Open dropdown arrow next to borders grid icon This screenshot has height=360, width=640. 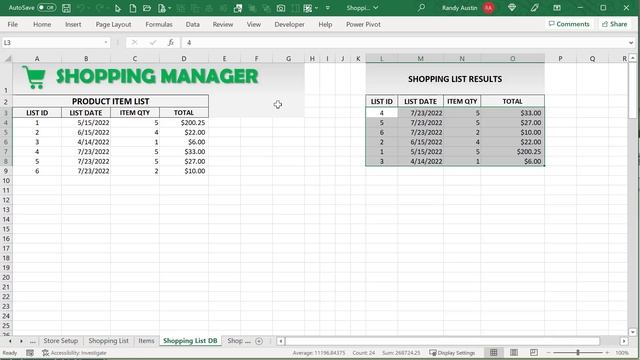click(x=316, y=8)
